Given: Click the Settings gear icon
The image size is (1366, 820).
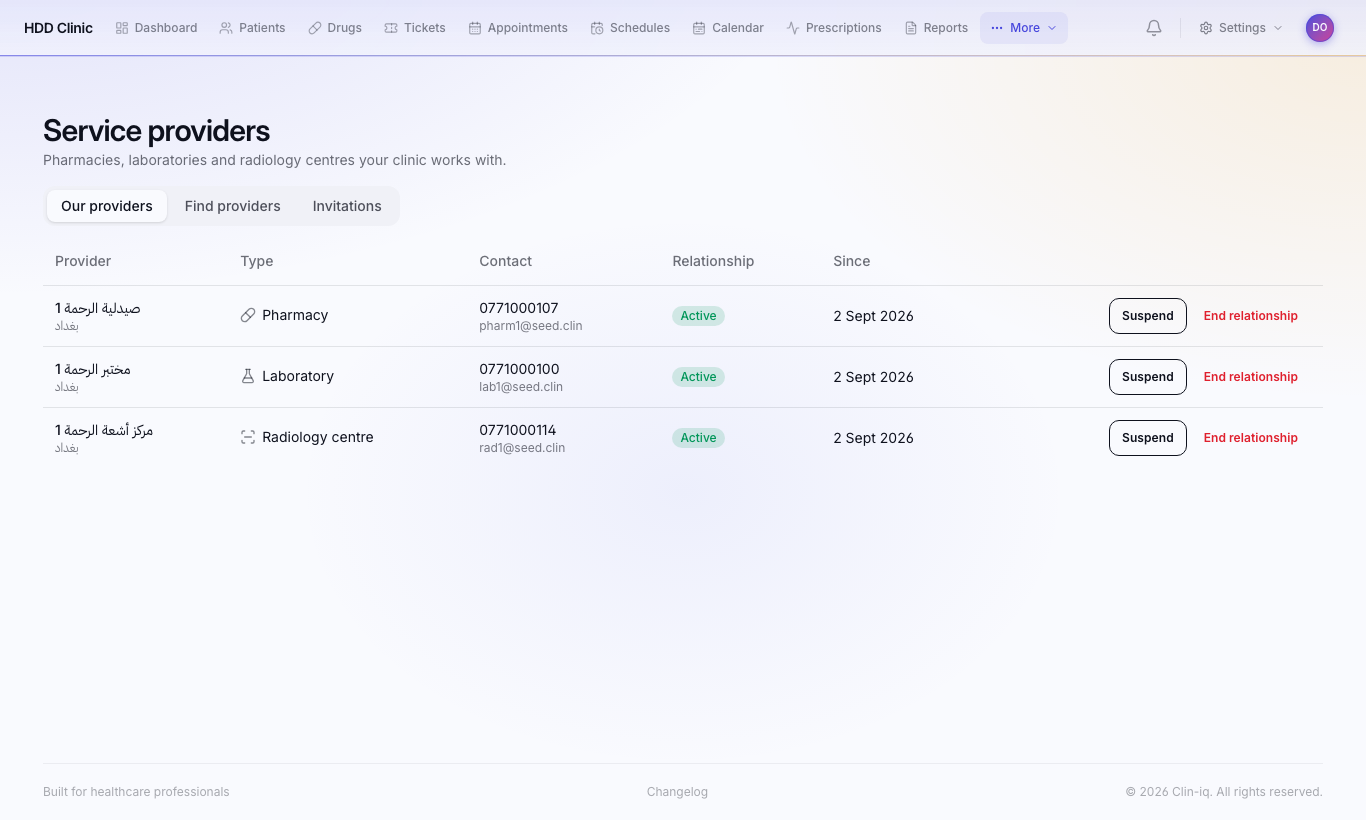Looking at the screenshot, I should [x=1206, y=28].
